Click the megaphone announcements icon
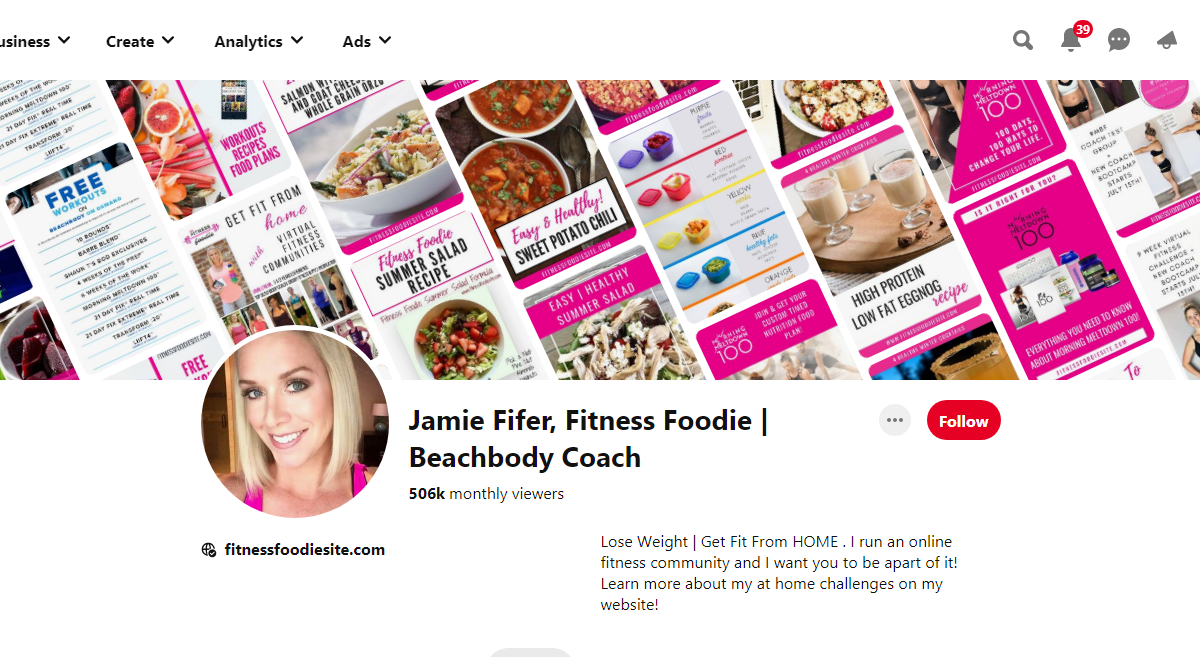The width and height of the screenshot is (1200, 657). (1167, 40)
